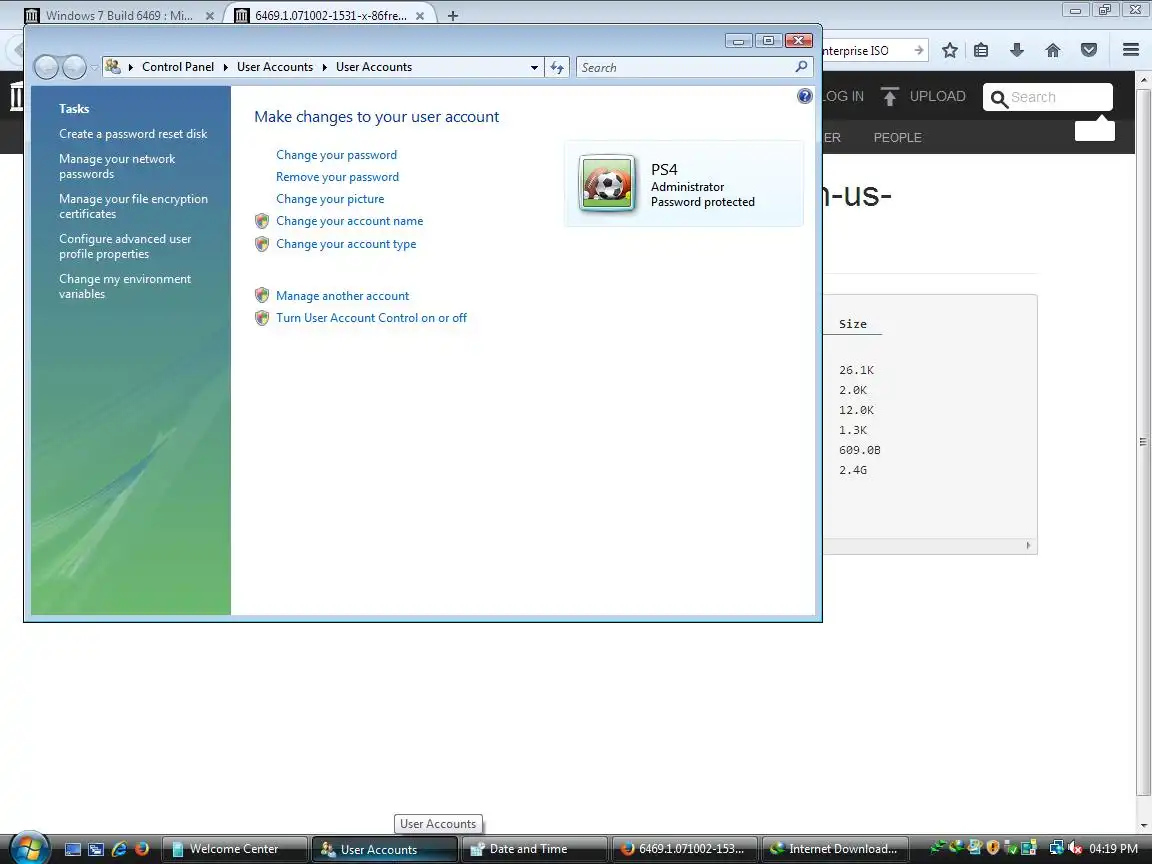1152x864 pixels.
Task: Expand the arrow after first User Accounts breadcrumb
Action: pos(324,67)
